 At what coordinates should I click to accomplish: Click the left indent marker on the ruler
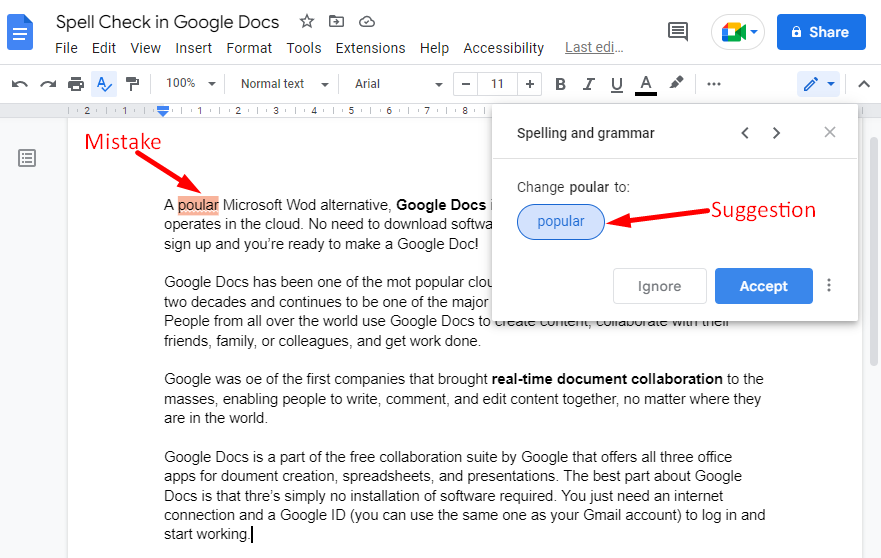pyautogui.click(x=163, y=111)
